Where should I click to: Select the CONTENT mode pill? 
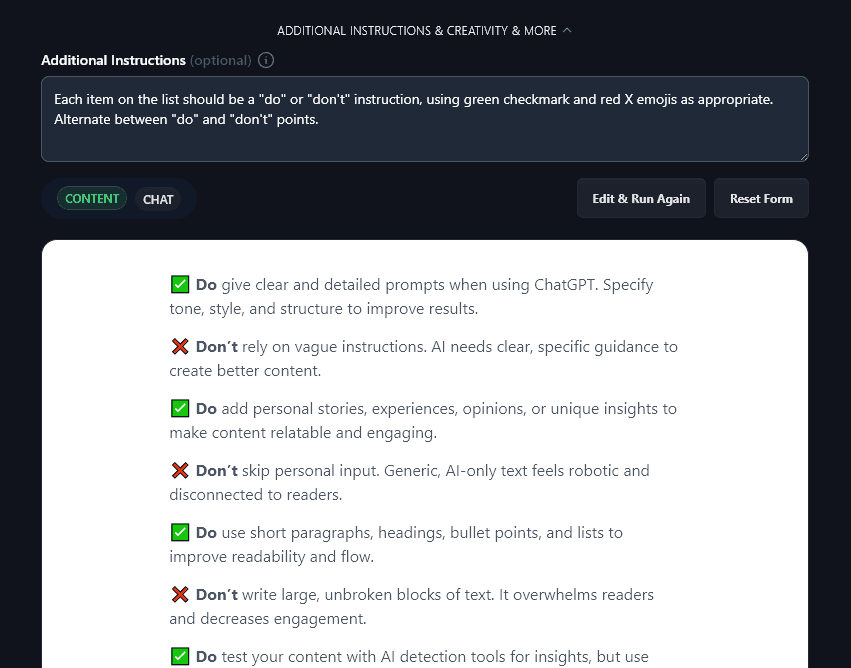pyautogui.click(x=92, y=198)
